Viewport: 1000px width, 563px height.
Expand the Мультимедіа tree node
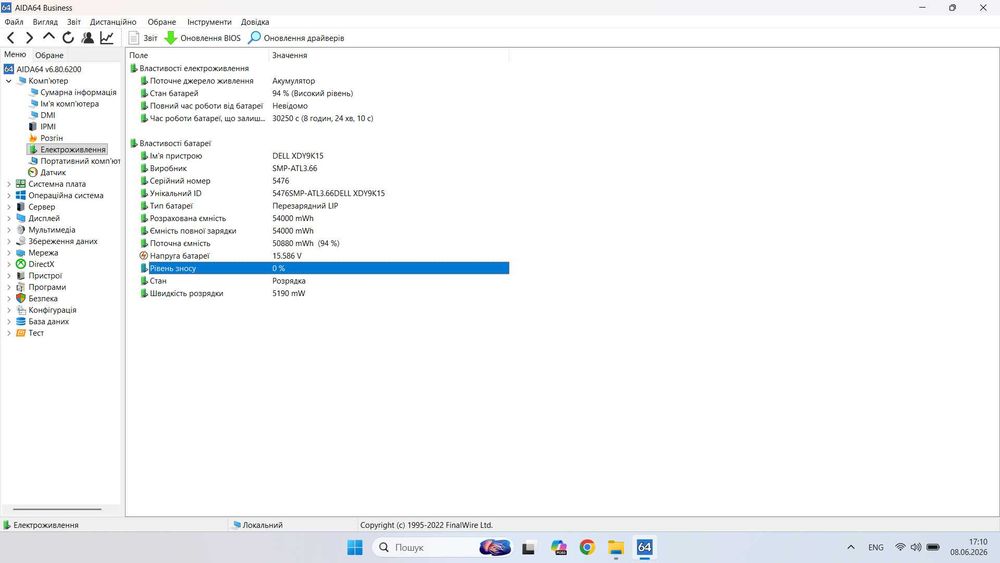click(x=9, y=230)
